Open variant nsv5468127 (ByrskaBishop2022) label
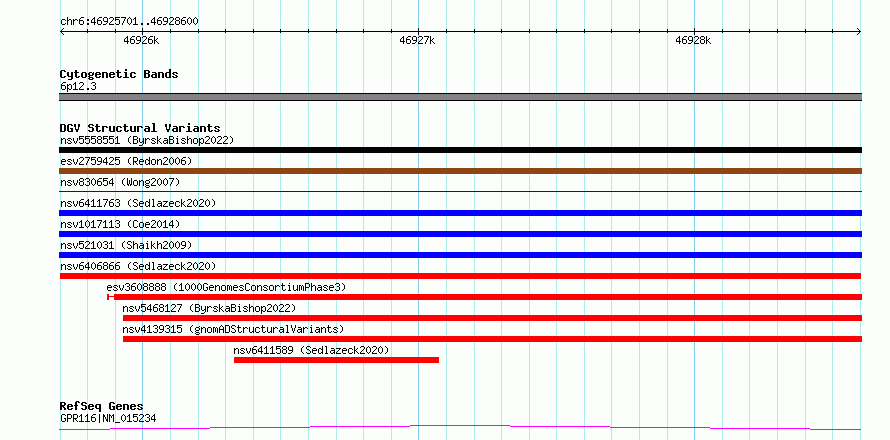 pos(209,308)
